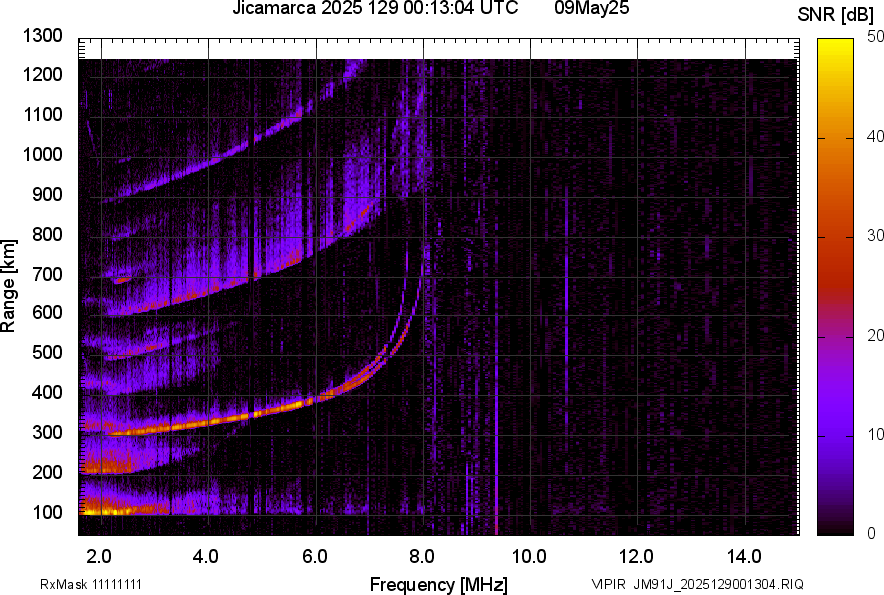Click frequency axis tick 10.0
The image size is (884, 595).
[529, 557]
